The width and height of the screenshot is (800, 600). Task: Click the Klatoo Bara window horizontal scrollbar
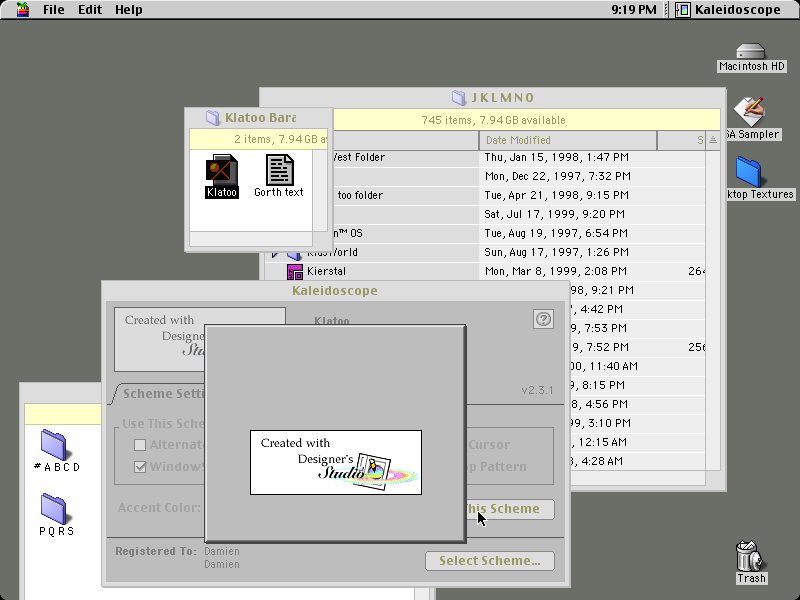[251, 238]
